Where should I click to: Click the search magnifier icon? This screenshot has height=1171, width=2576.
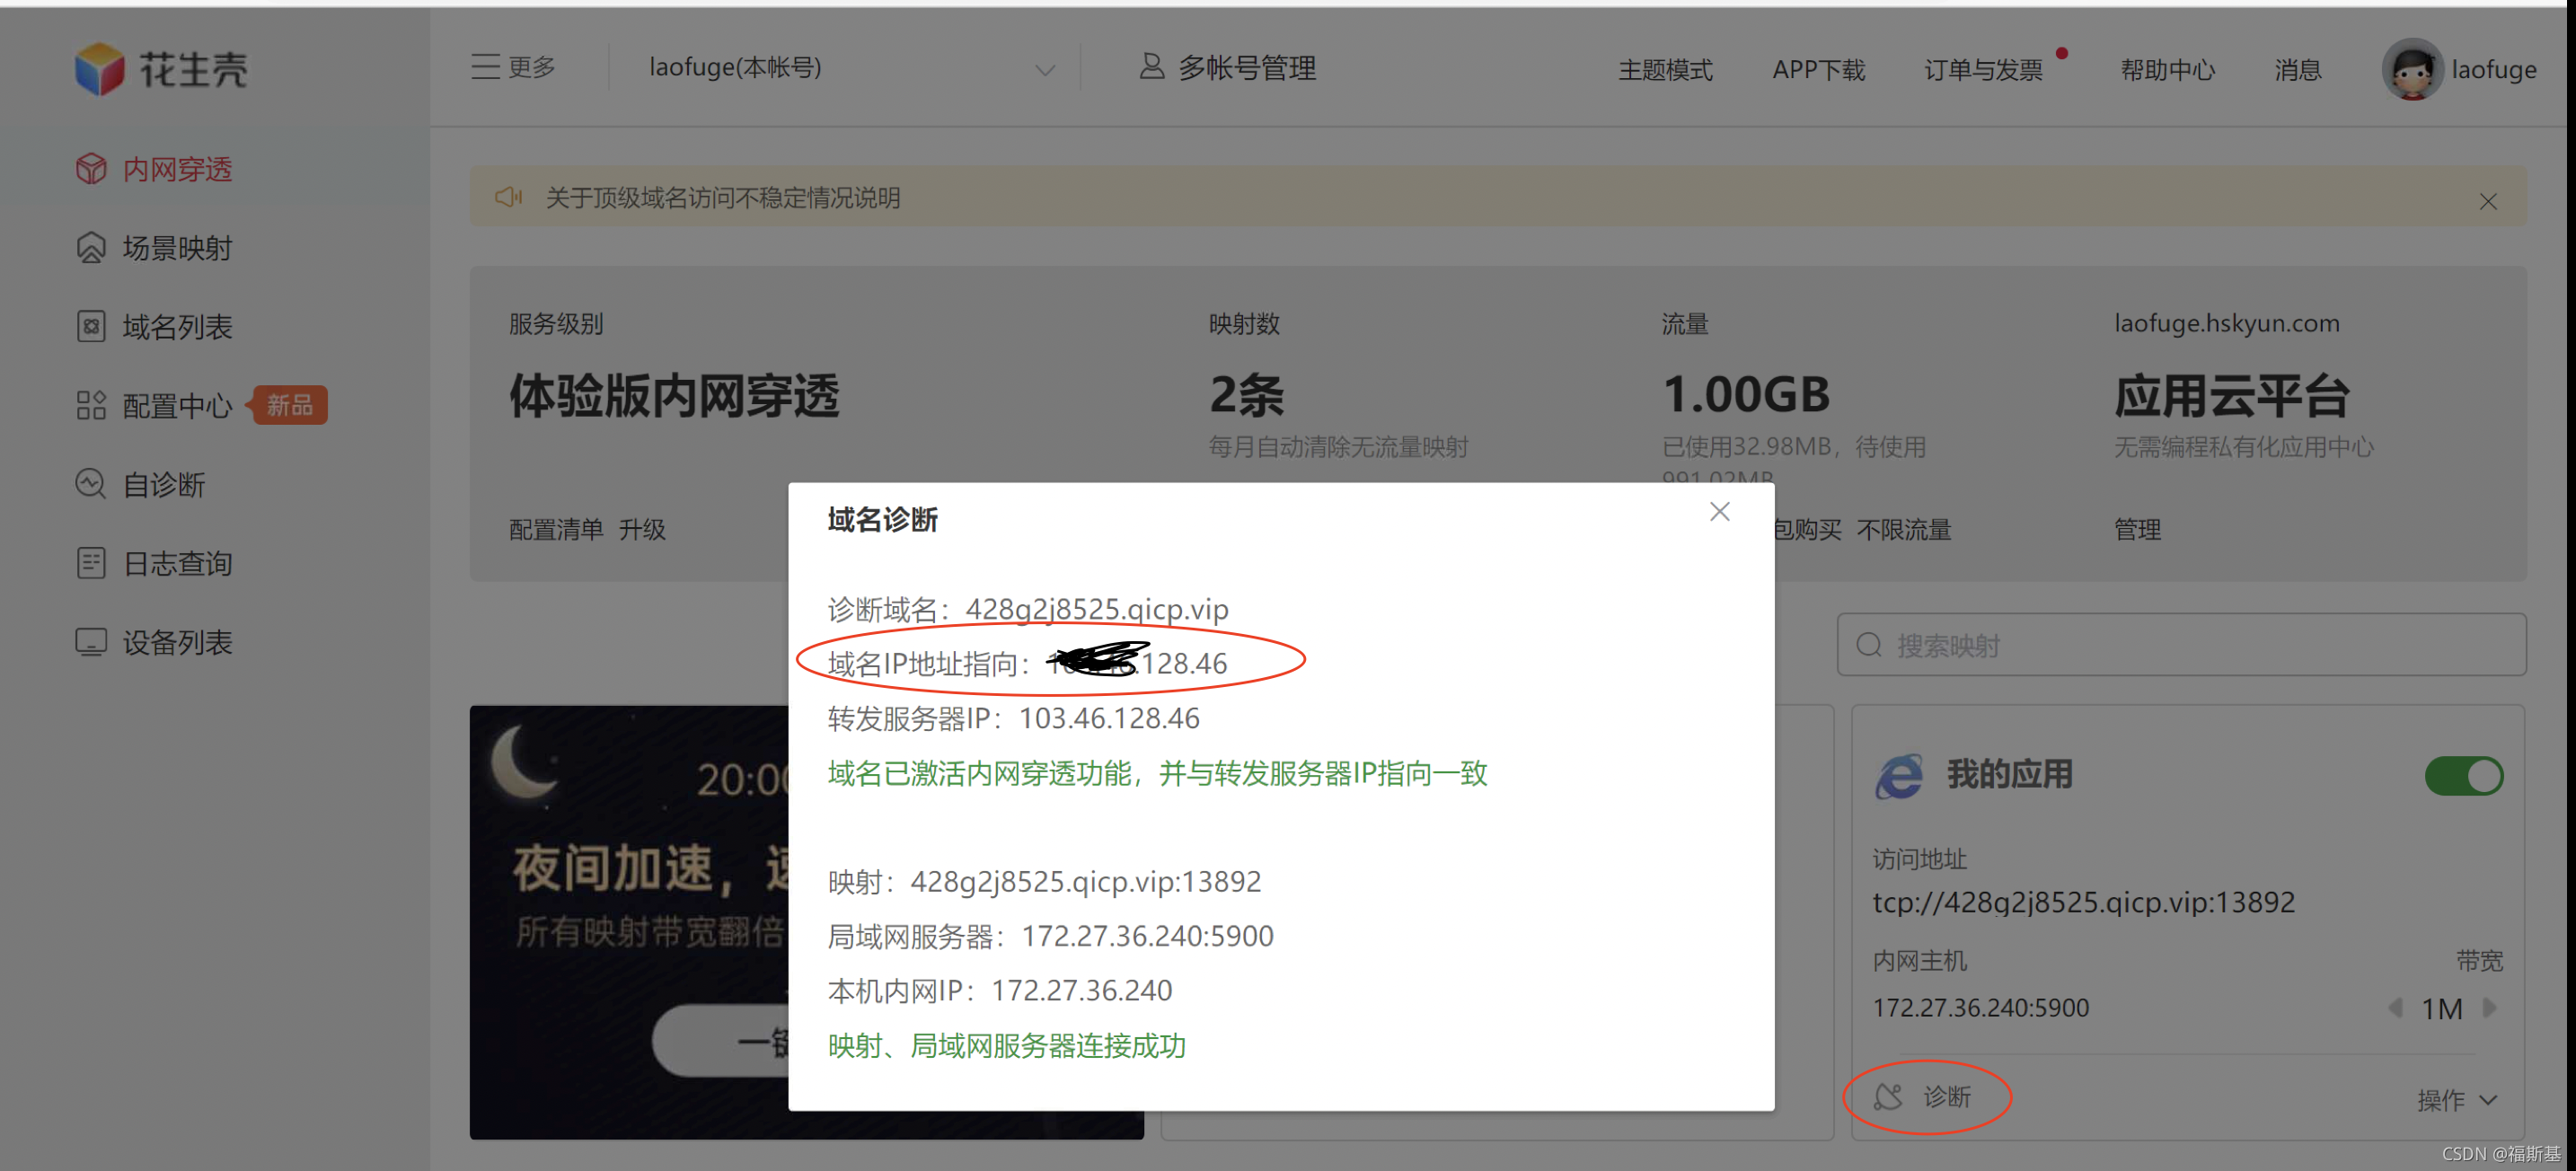[1868, 645]
